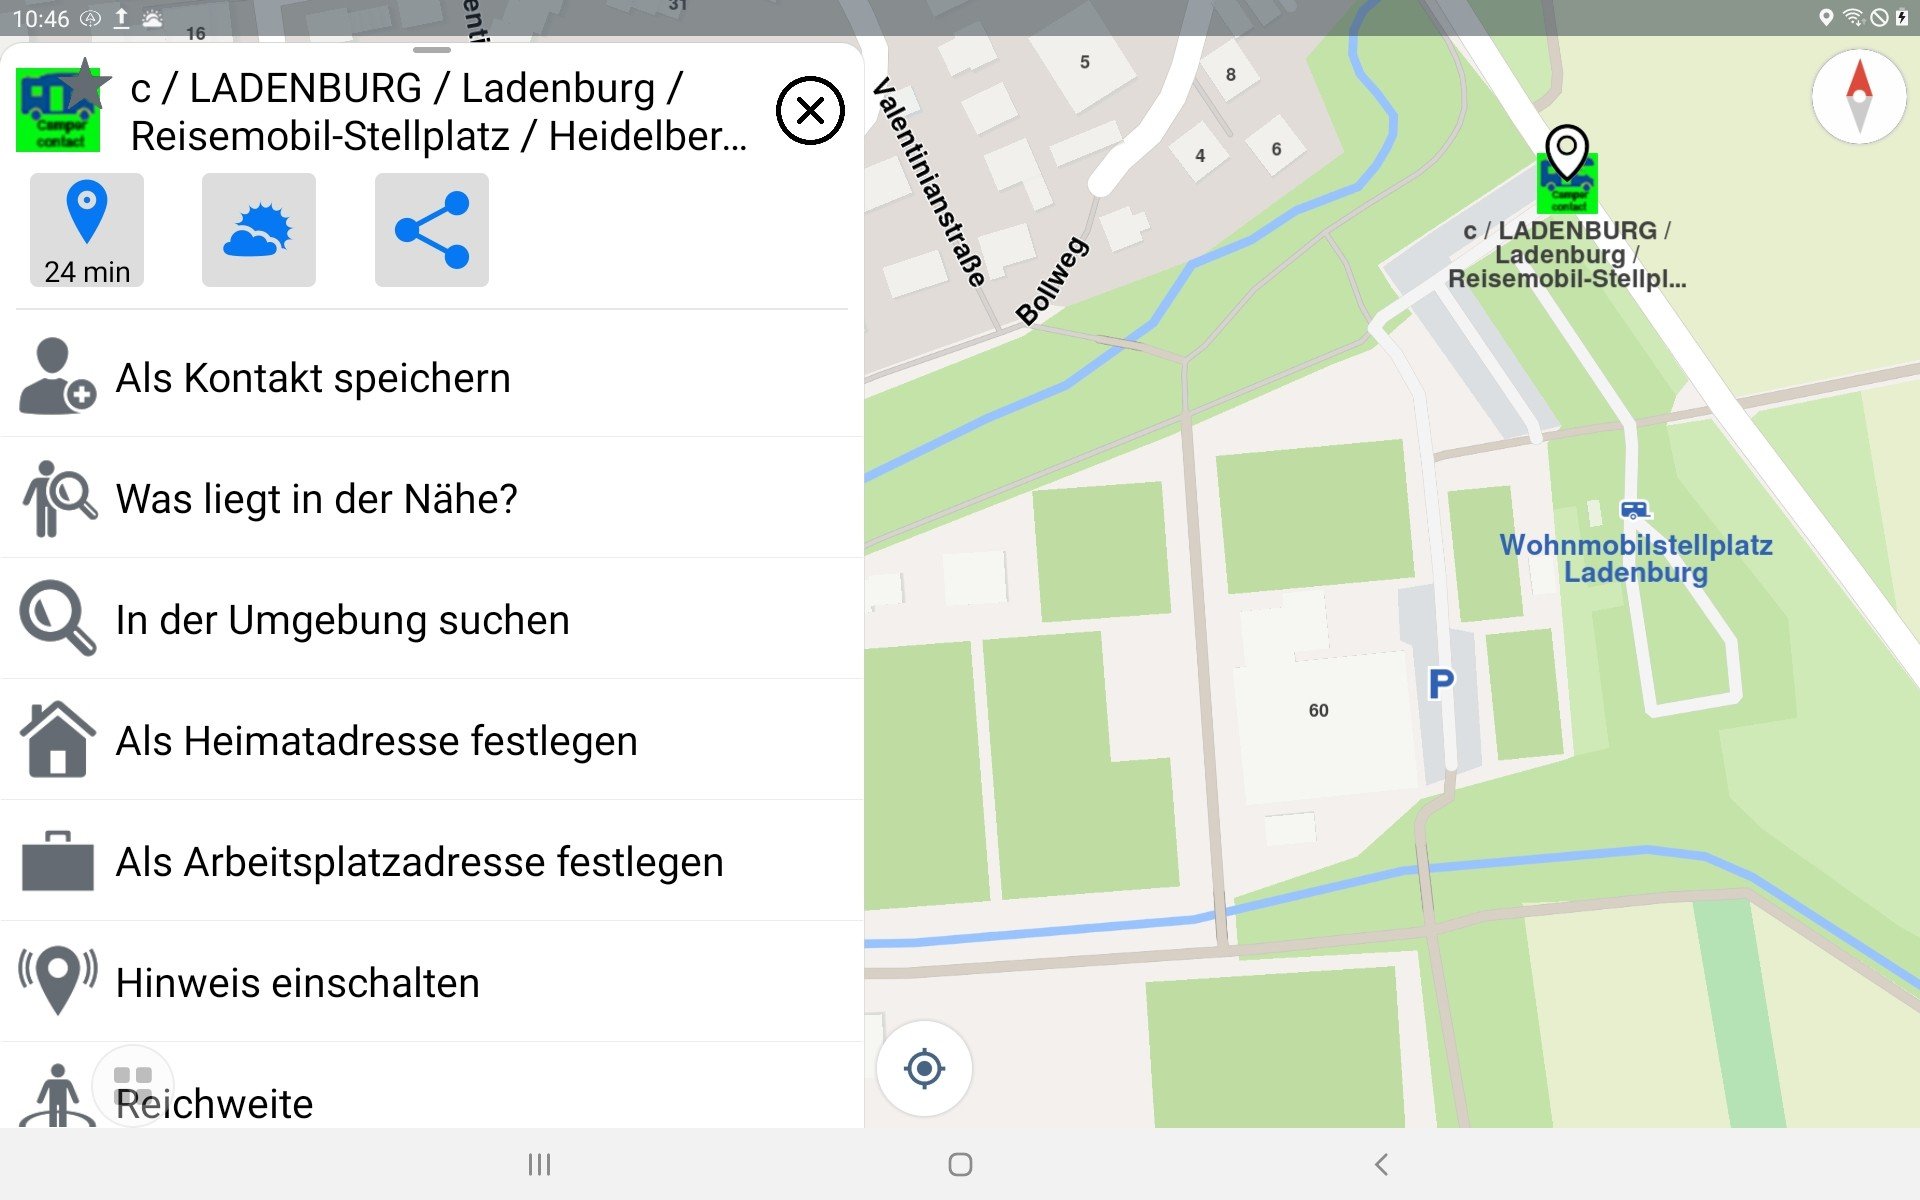Screen dimensions: 1920x1200
Task: Open weather forecast for this place
Action: point(259,230)
